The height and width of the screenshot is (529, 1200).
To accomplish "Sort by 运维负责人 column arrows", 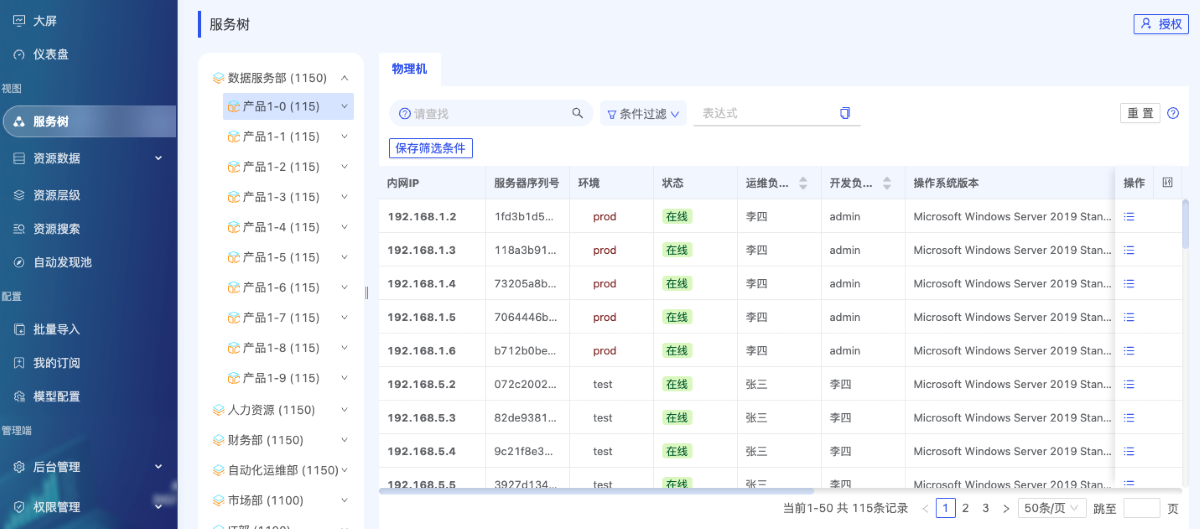I will (803, 183).
